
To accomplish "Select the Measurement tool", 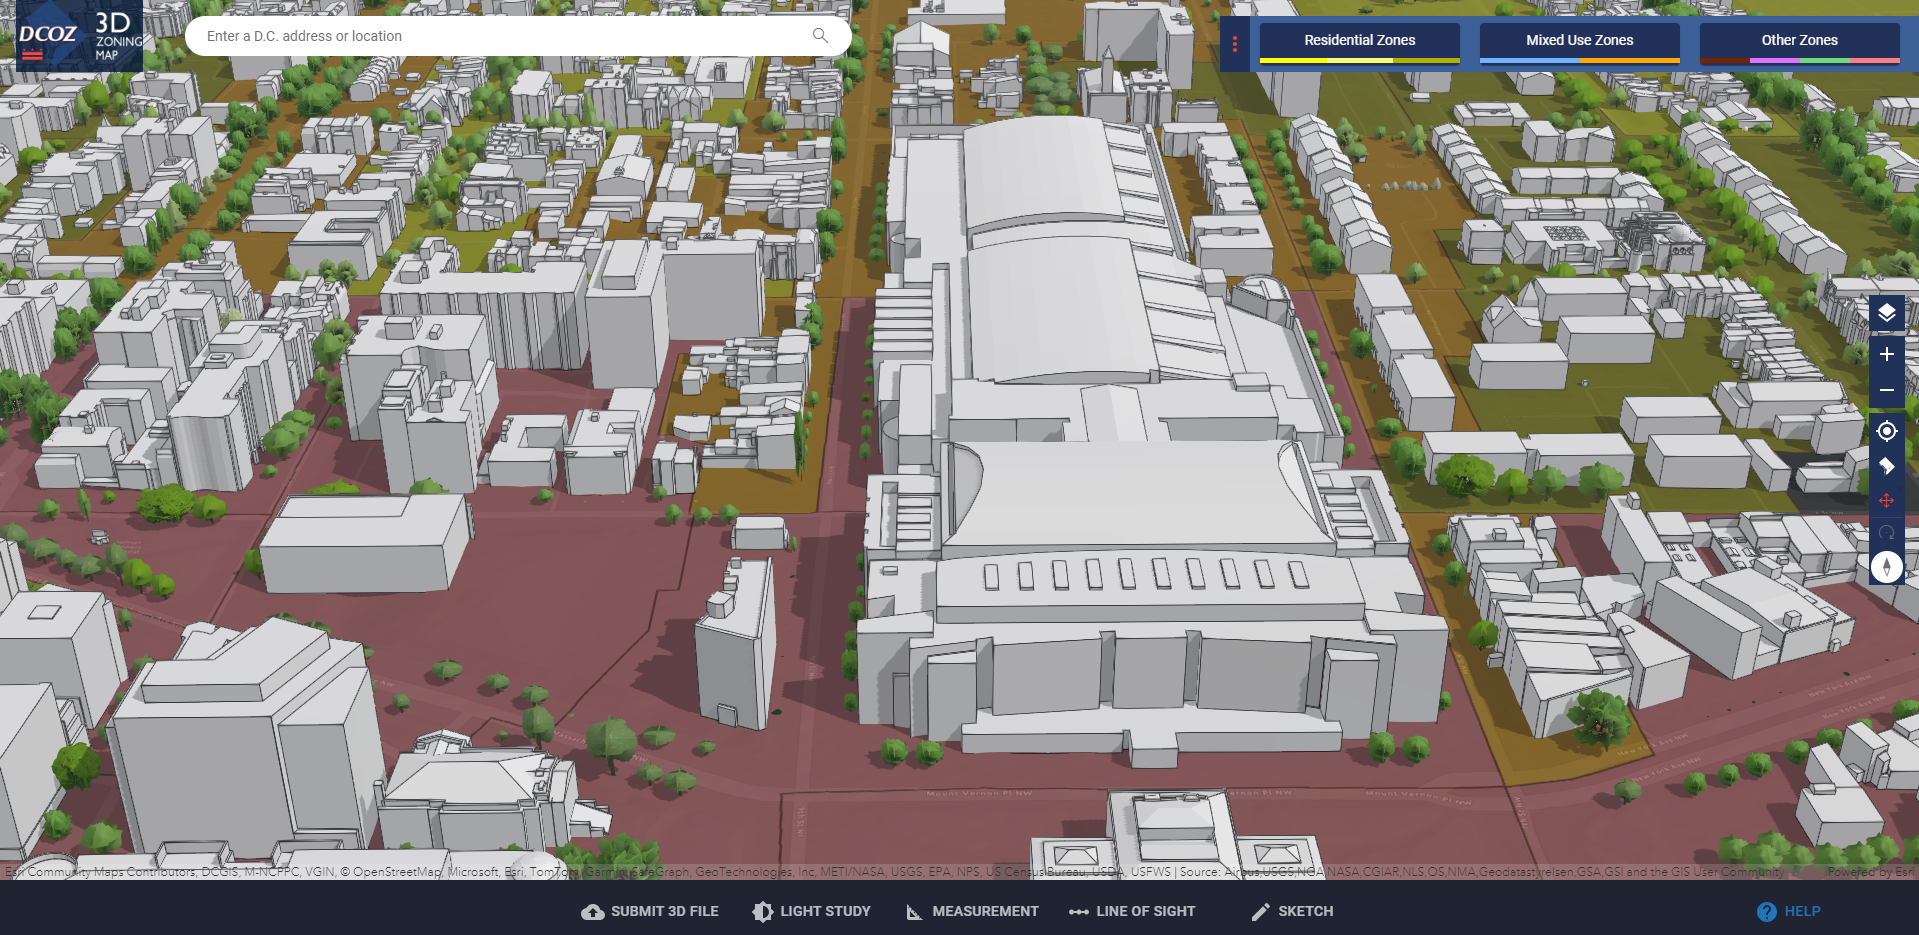I will tap(972, 911).
